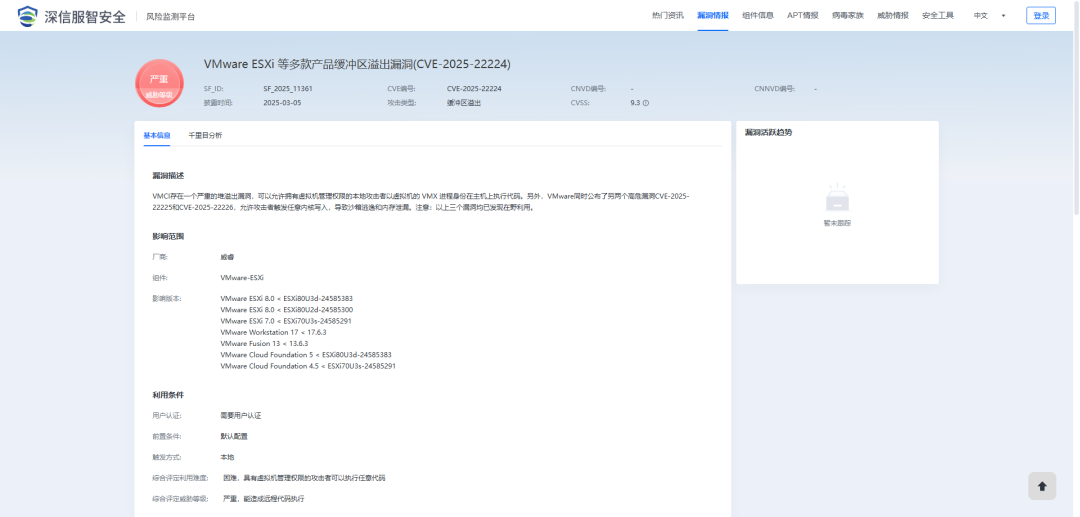Click the trigger method value 本地
Viewport: 1080px width, 517px height.
tap(227, 457)
